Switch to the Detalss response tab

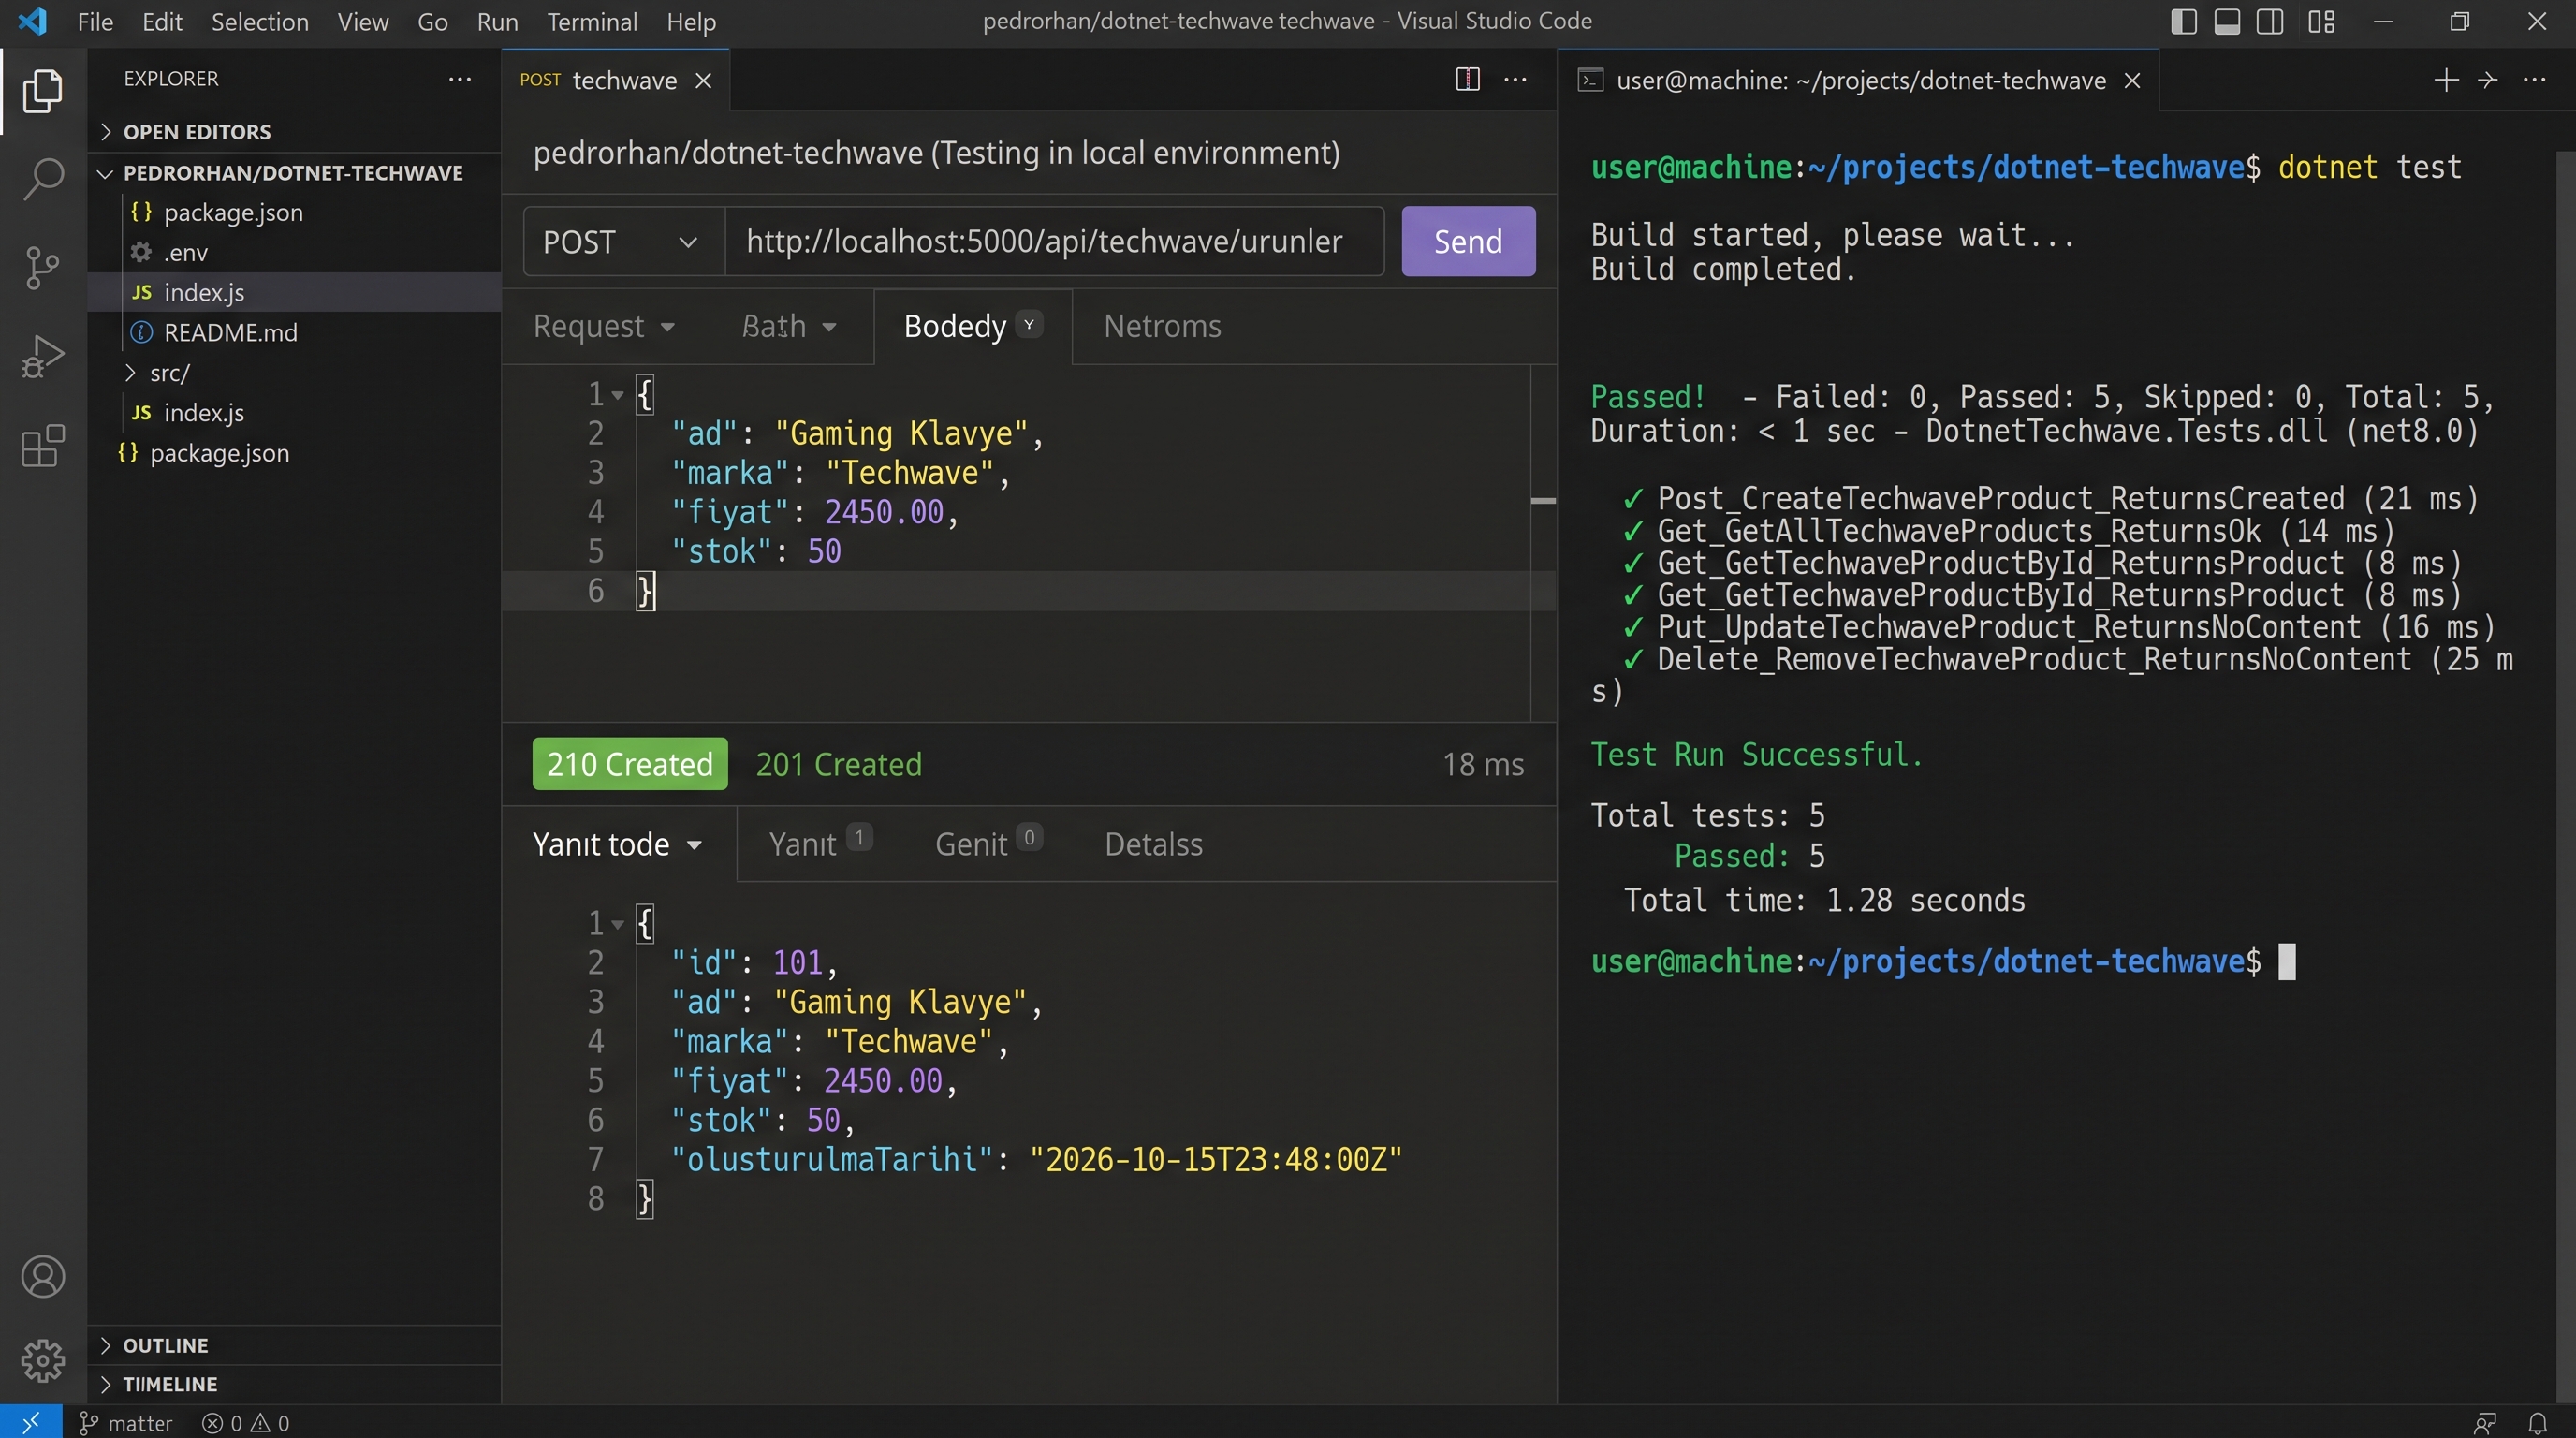click(x=1153, y=844)
